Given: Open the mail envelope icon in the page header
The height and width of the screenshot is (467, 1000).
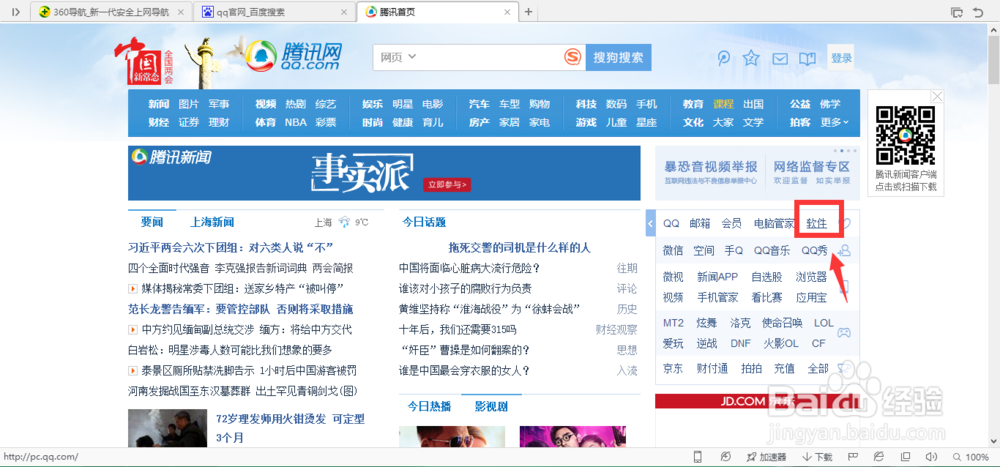Looking at the screenshot, I should tap(780, 59).
